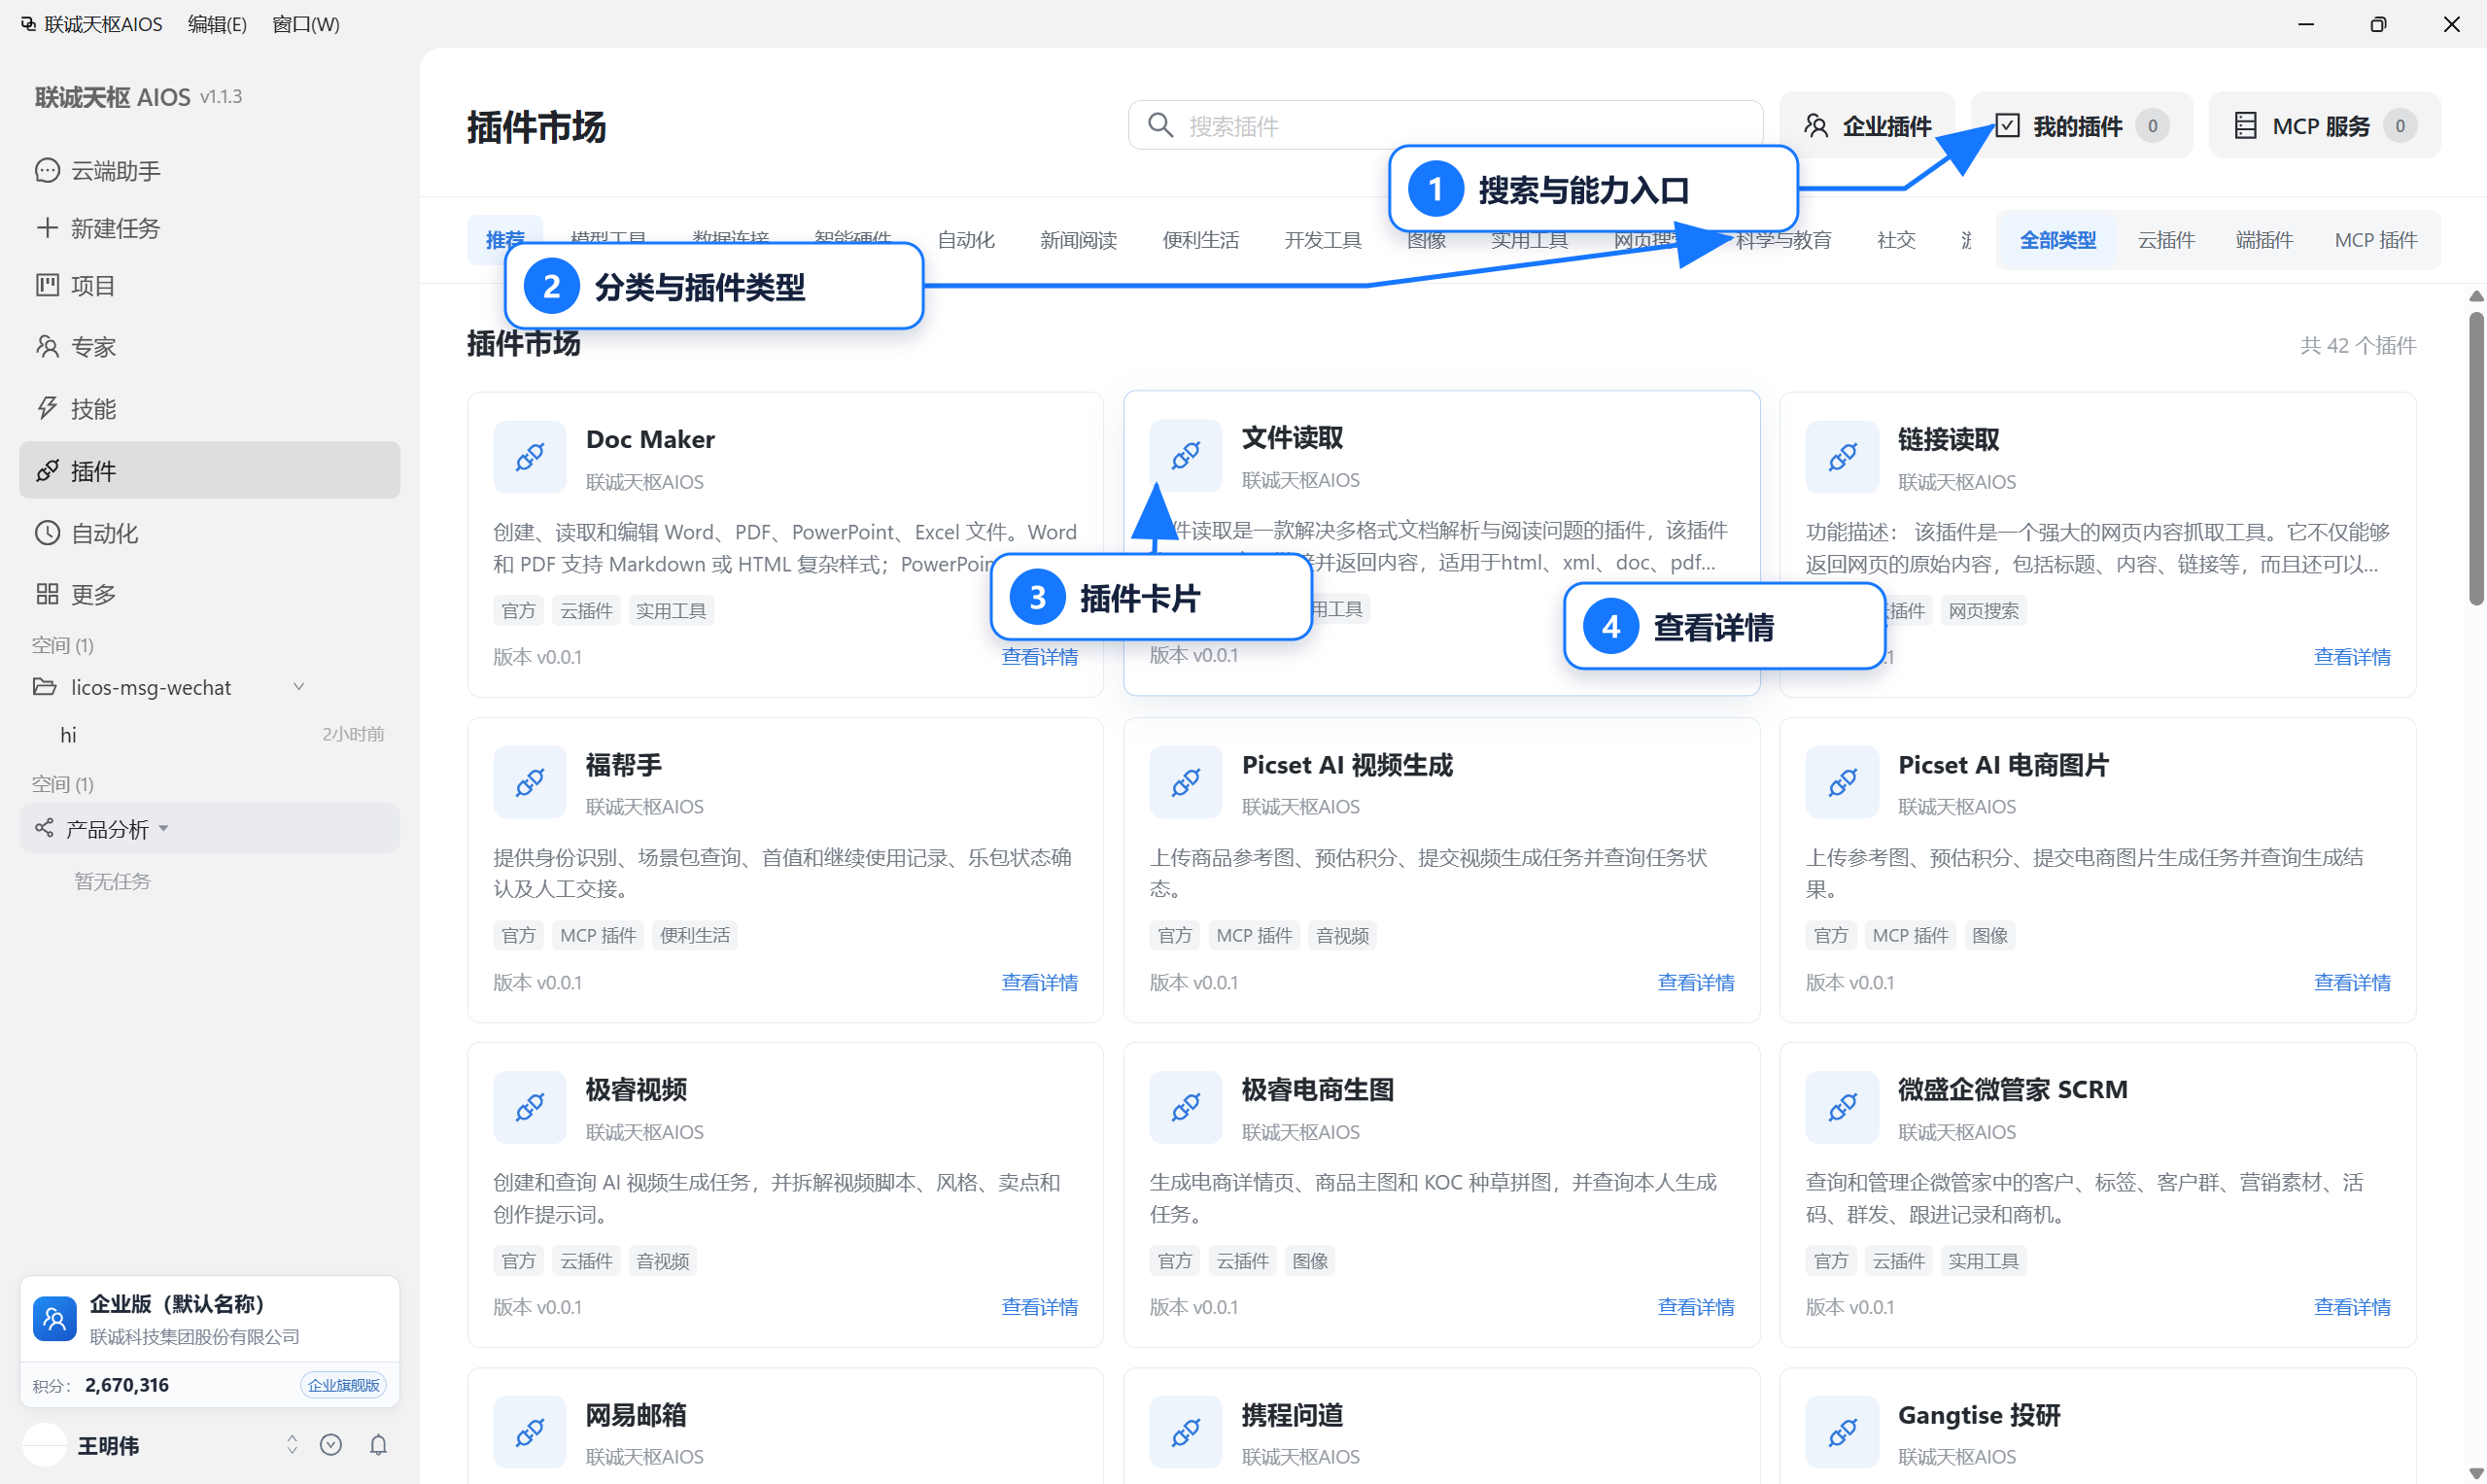Click the enterprise avatar icon in 企业版 card
The height and width of the screenshot is (1484, 2487).
tap(55, 1318)
